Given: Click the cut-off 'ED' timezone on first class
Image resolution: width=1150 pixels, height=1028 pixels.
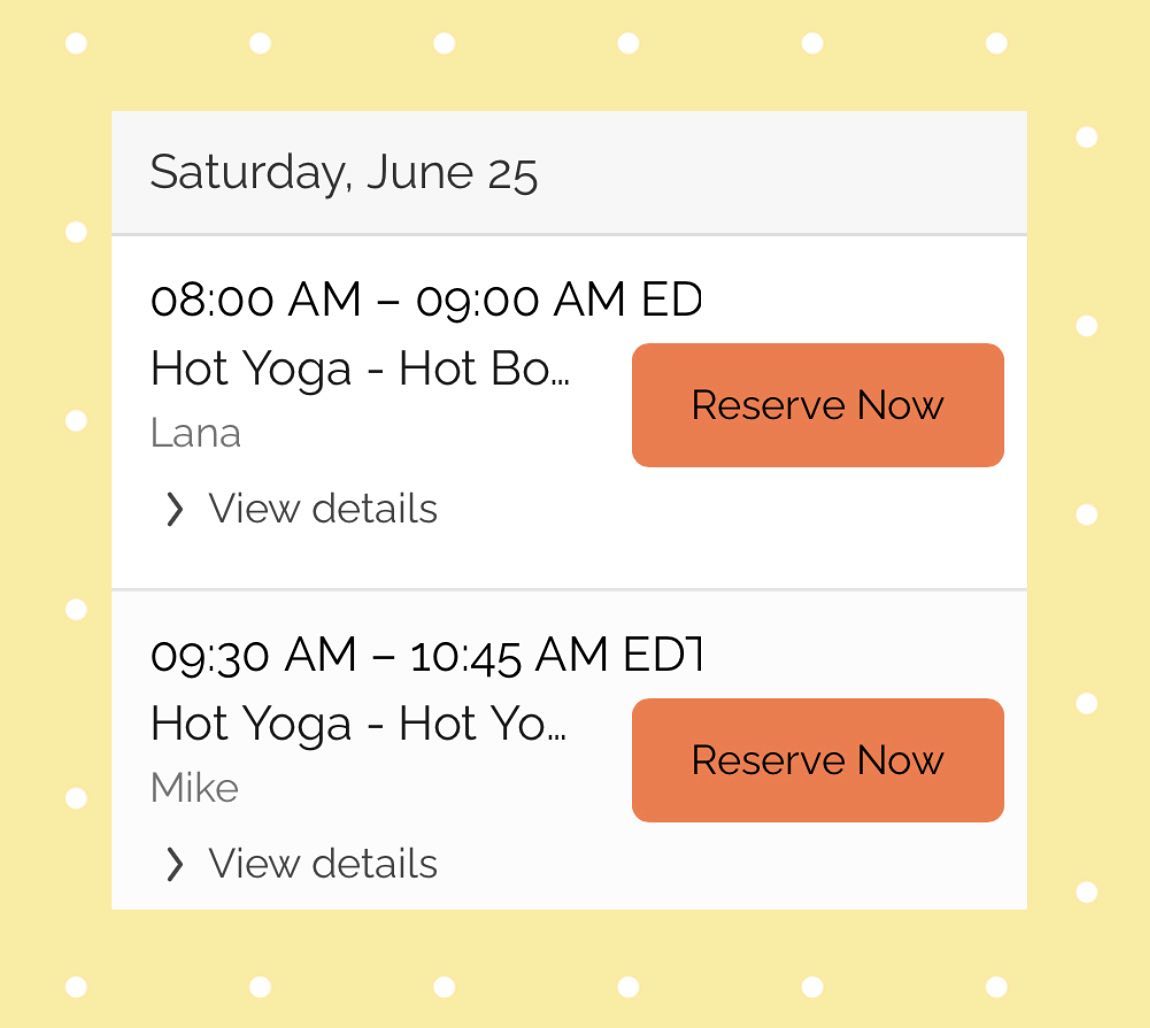Looking at the screenshot, I should pos(671,300).
